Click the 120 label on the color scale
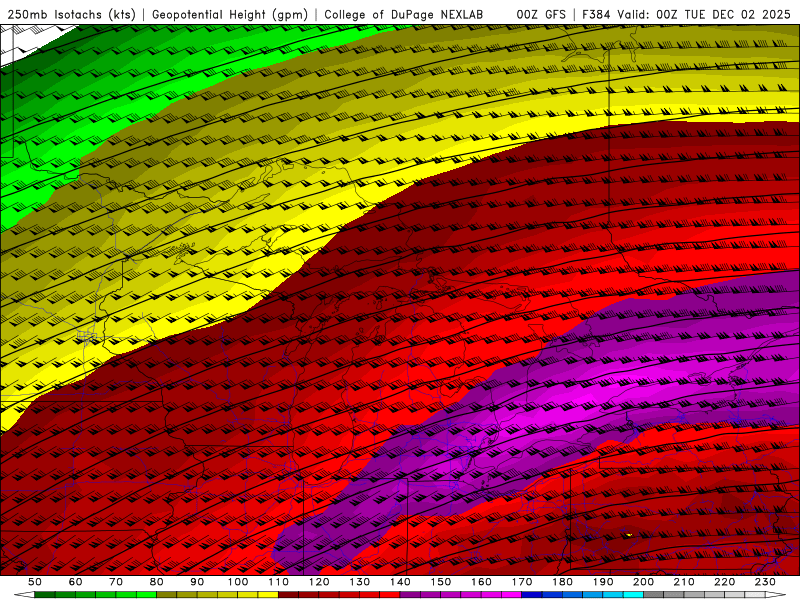The height and width of the screenshot is (600, 800). coord(319,582)
